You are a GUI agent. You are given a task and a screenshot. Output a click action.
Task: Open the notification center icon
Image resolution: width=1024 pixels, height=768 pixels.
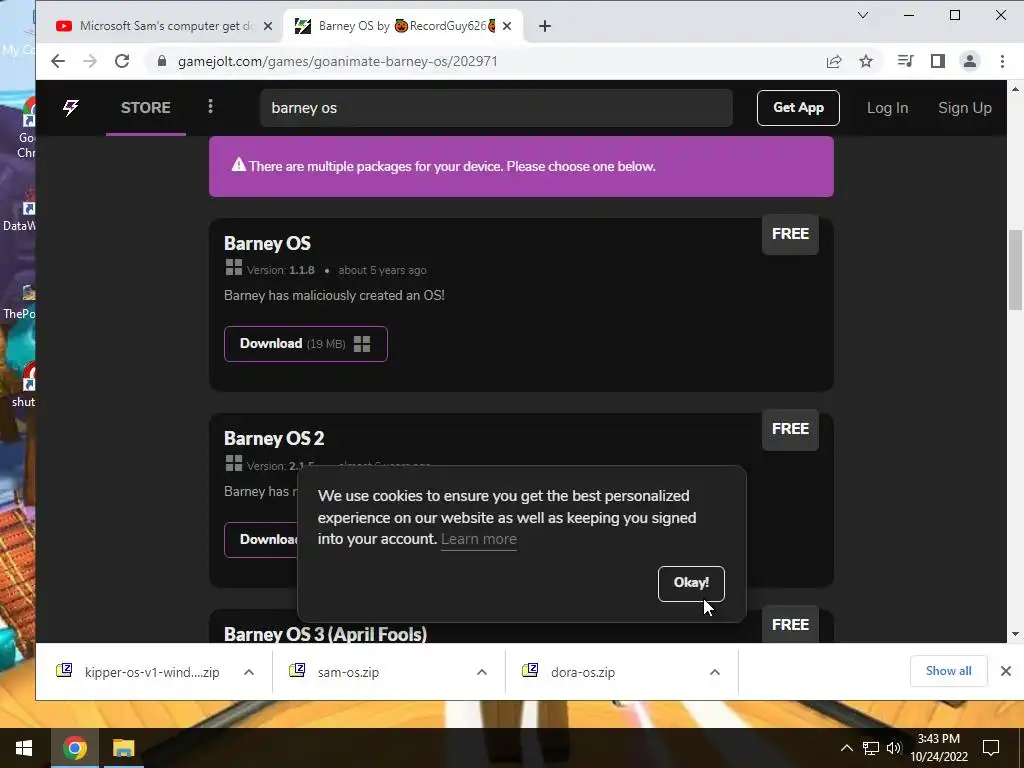pyautogui.click(x=991, y=748)
